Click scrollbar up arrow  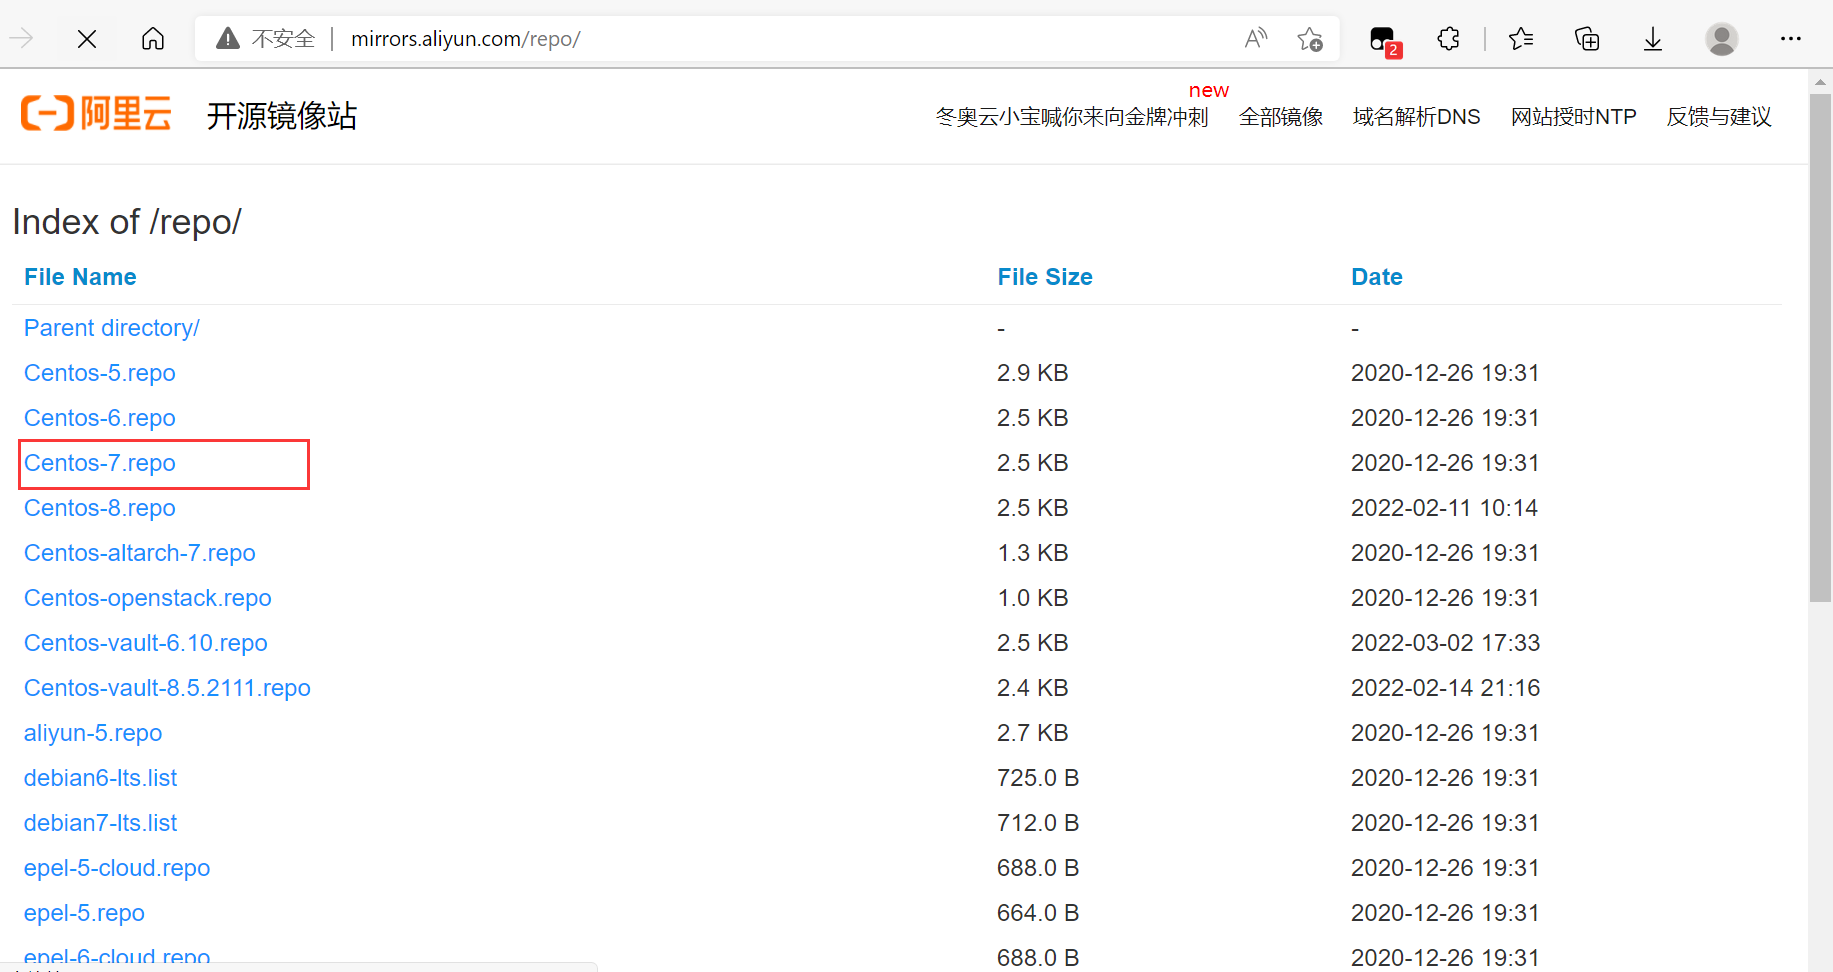tap(1820, 82)
